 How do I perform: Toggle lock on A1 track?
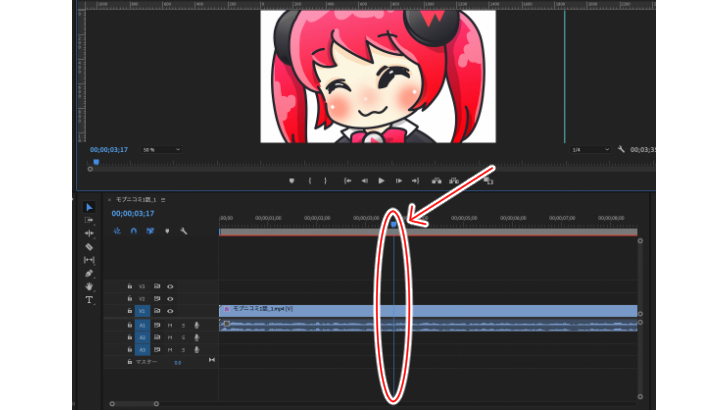[x=130, y=325]
